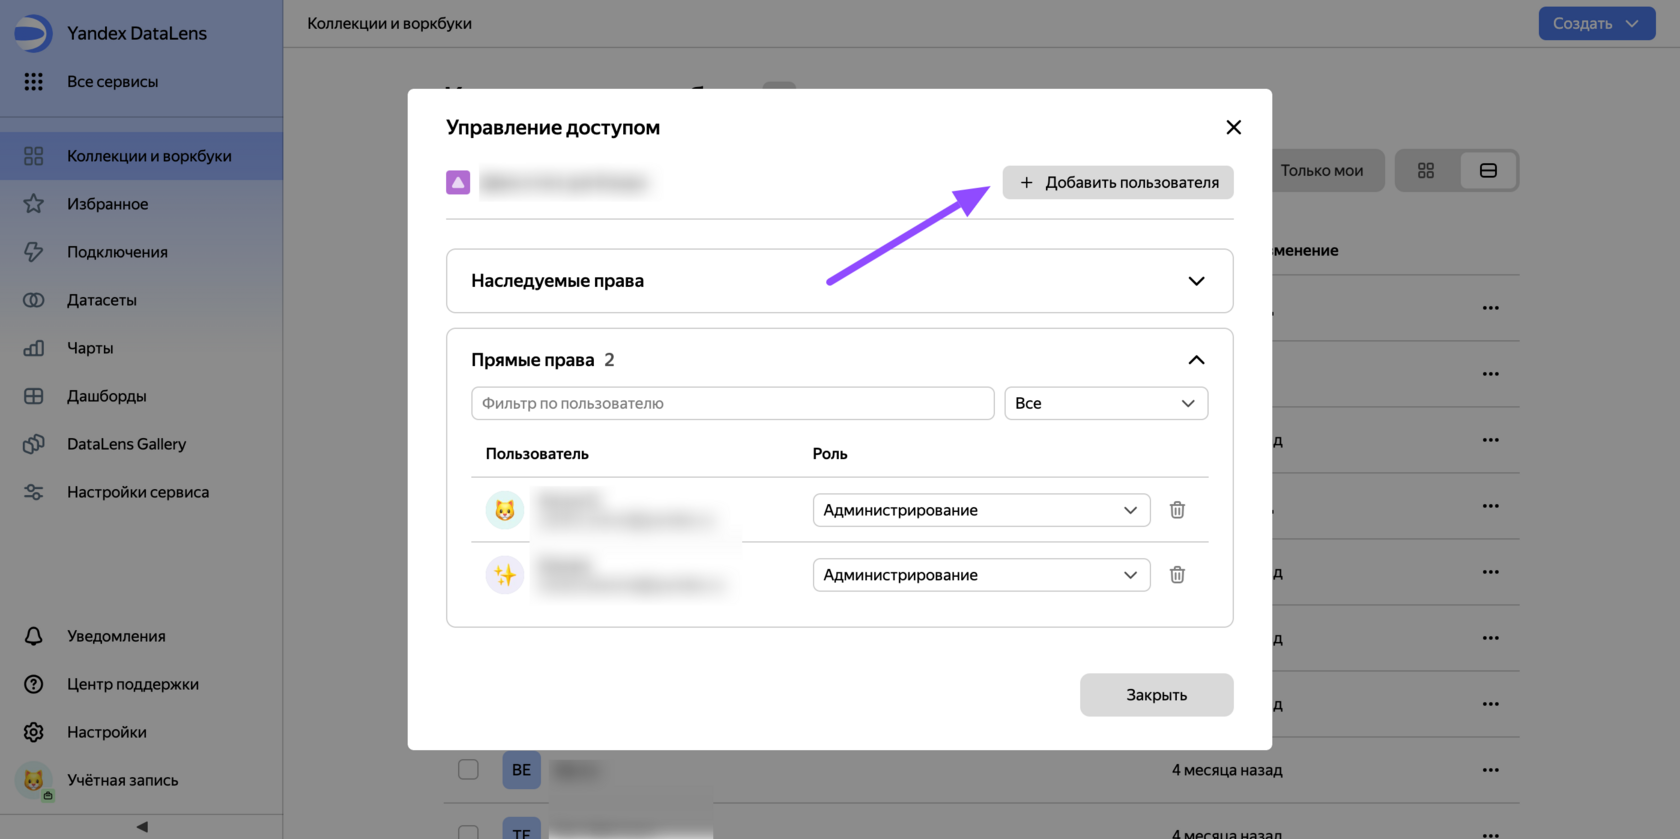The image size is (1680, 839).
Task: Delete the sparkle-avatar user's access
Action: [x=1177, y=575]
